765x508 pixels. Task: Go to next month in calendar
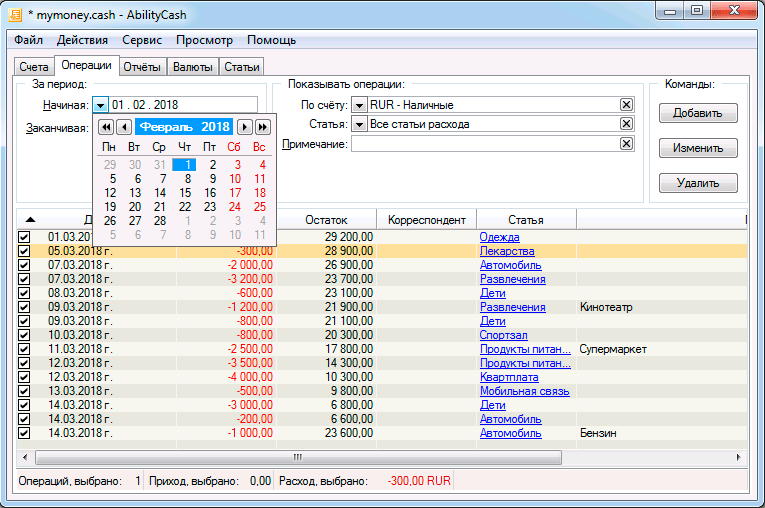tap(244, 127)
